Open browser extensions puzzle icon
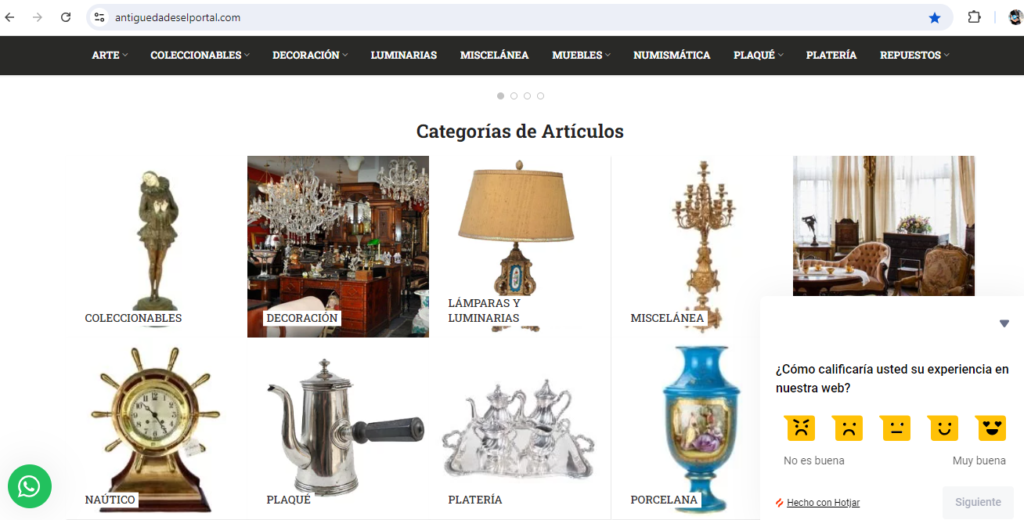This screenshot has width=1024, height=520. (974, 18)
